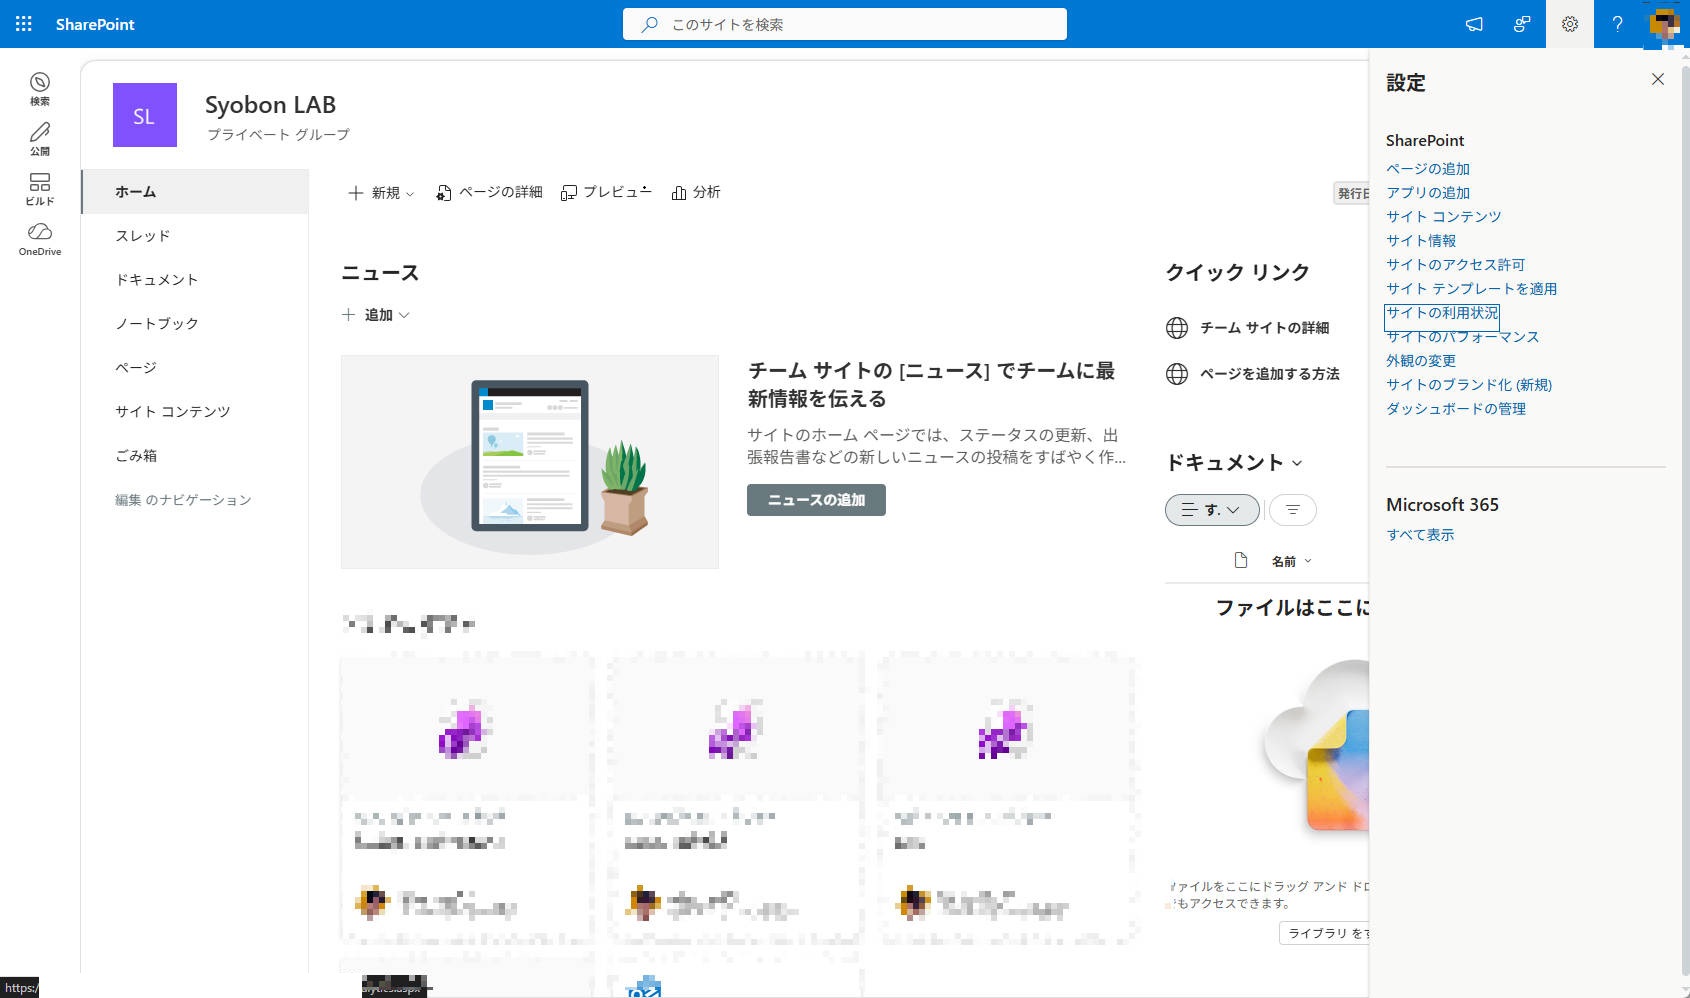
Task: Expand the 追加 dropdown under ニュース
Action: click(x=376, y=314)
